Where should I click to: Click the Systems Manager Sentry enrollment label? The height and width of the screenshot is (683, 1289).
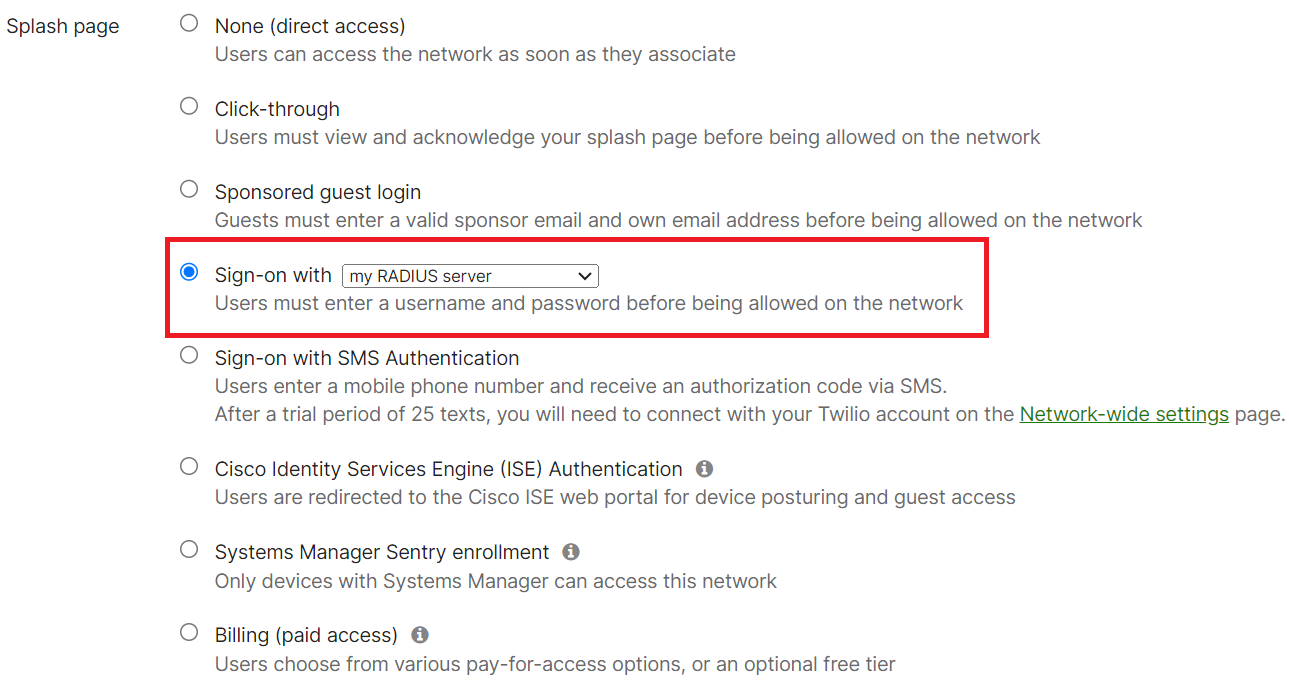(382, 552)
